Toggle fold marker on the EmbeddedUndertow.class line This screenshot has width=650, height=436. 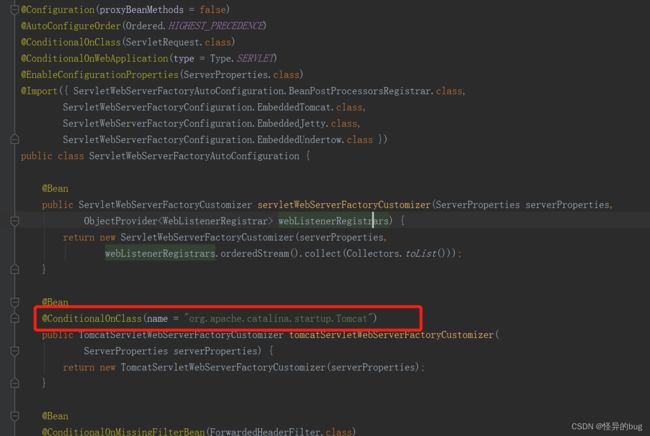(14, 140)
